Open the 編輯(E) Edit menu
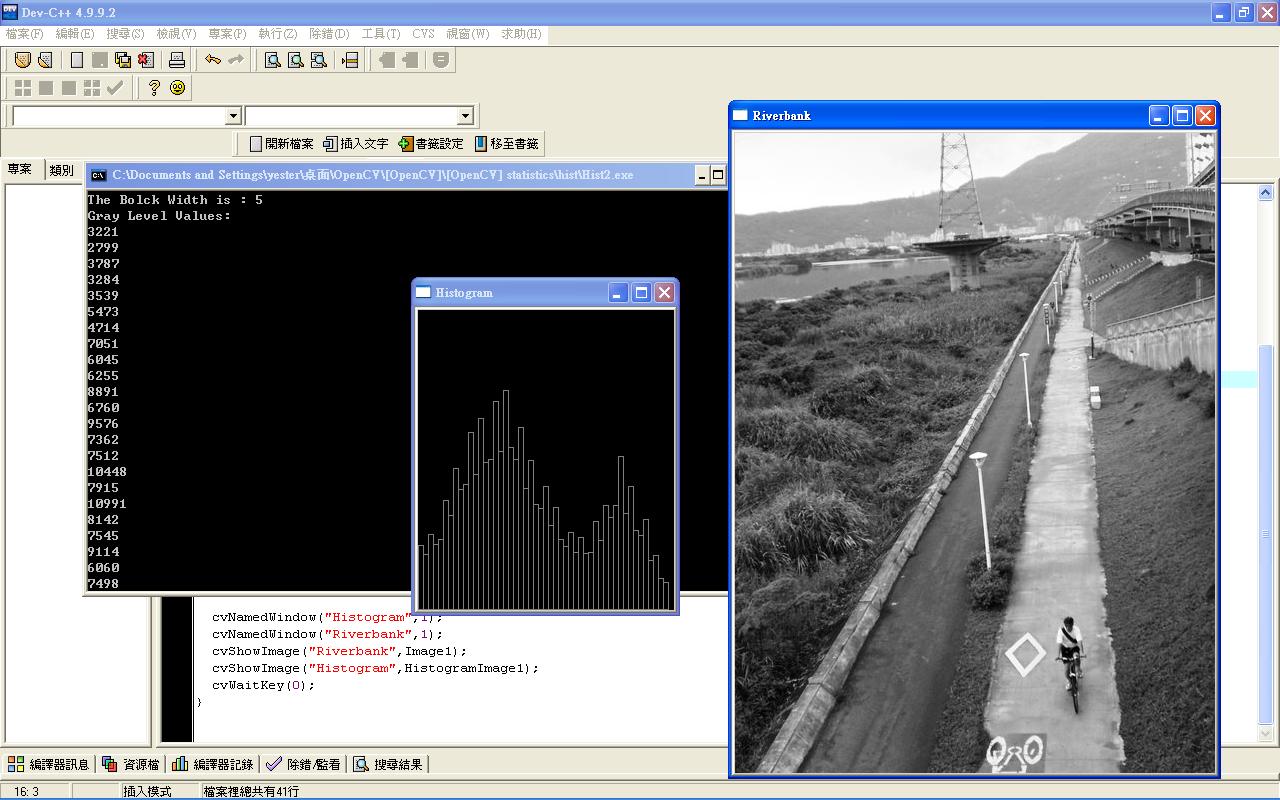Viewport: 1280px width, 800px height. coord(75,34)
